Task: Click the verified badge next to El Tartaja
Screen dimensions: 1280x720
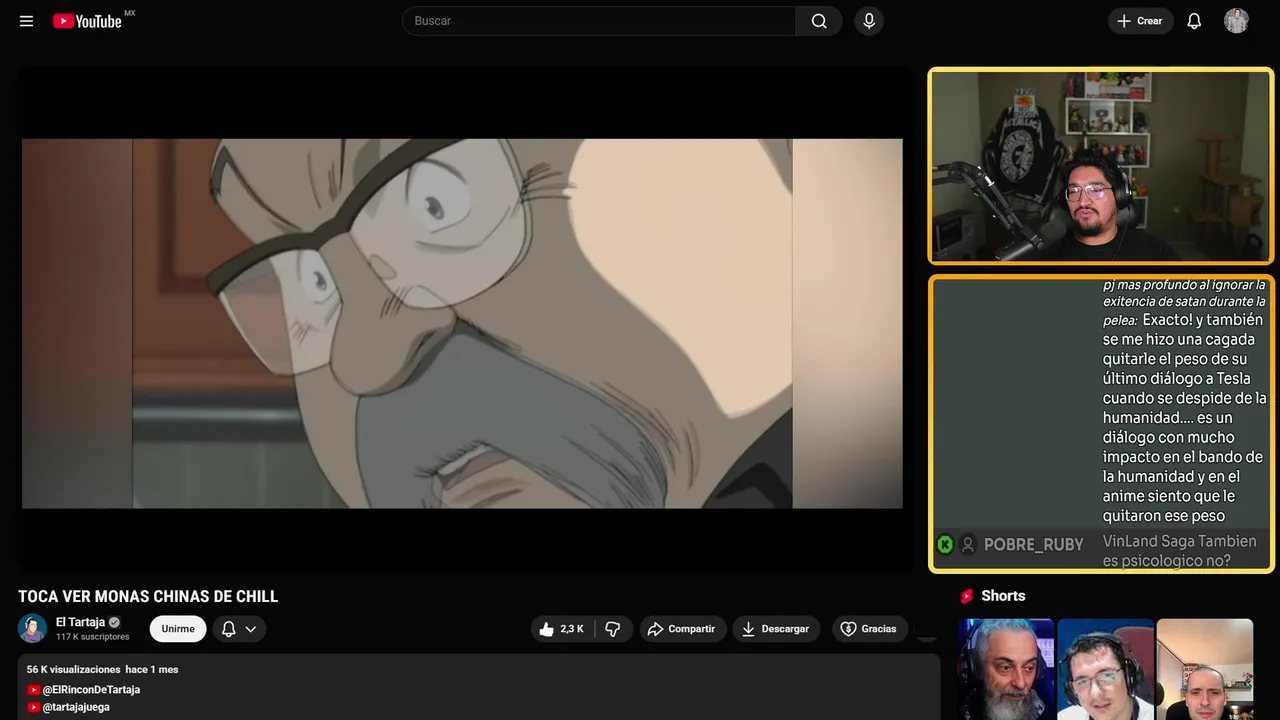Action: (114, 622)
